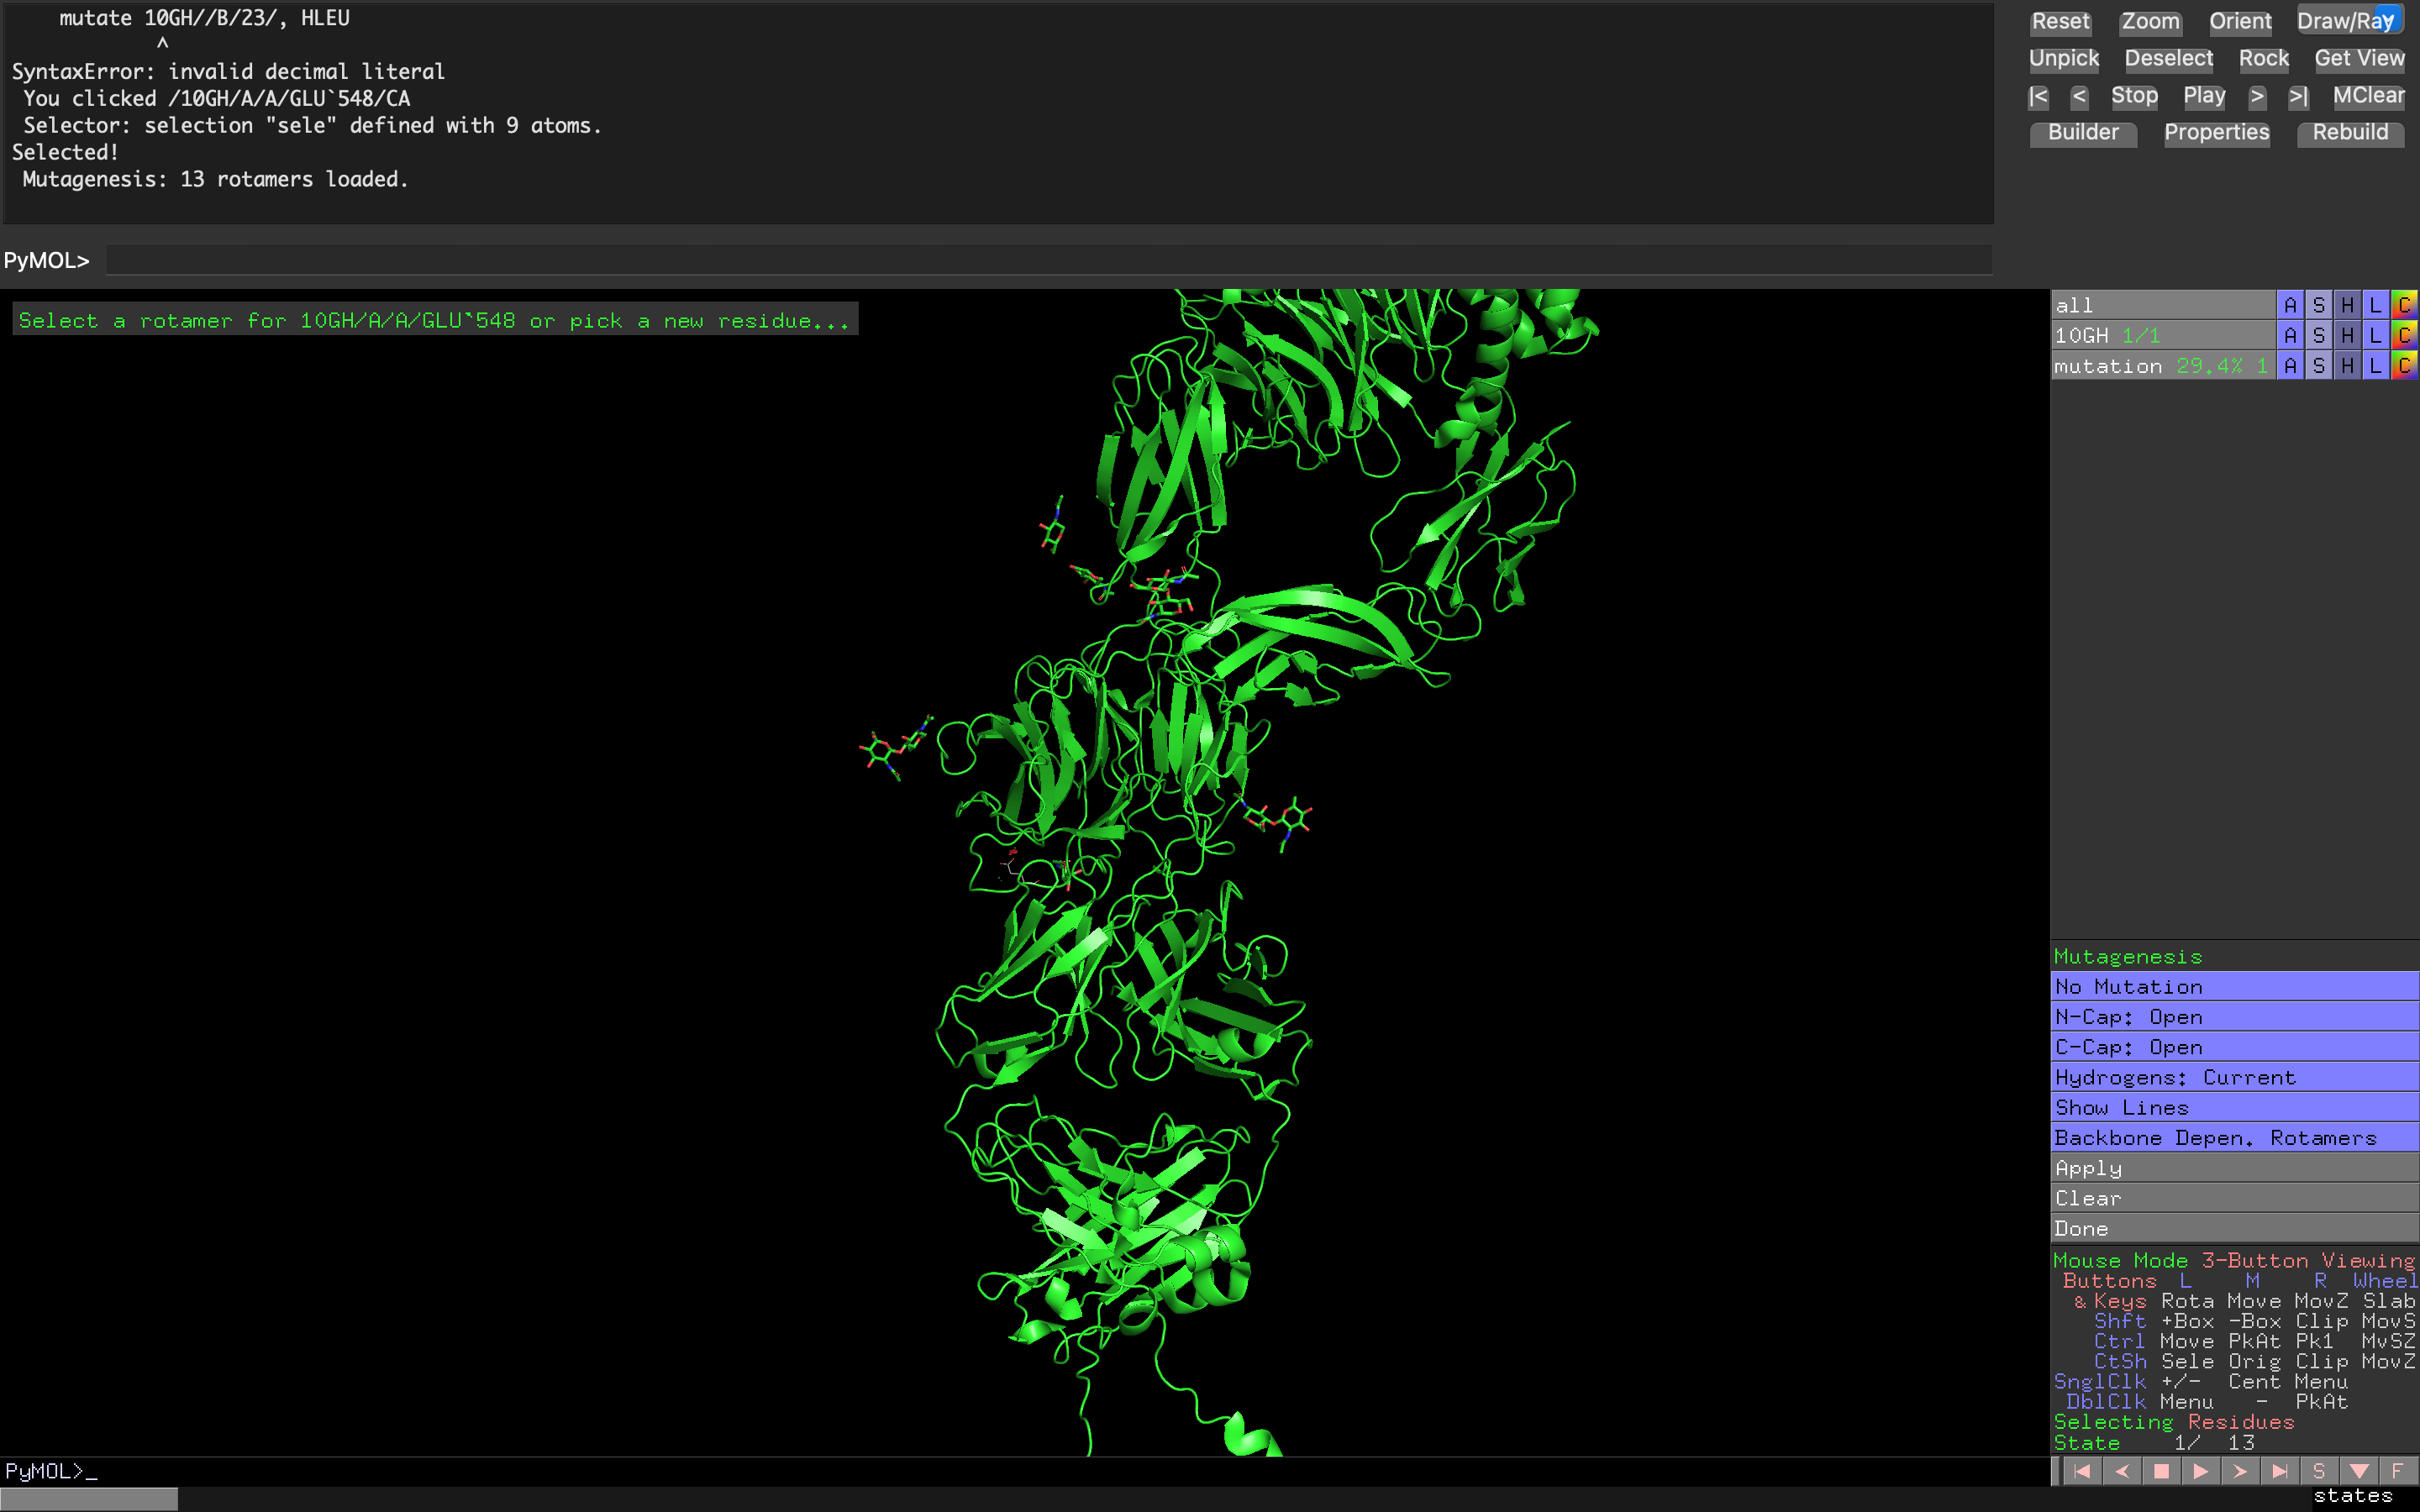Step forward one state in bottom playback bar
2420x1512 pixels.
(x=2240, y=1471)
